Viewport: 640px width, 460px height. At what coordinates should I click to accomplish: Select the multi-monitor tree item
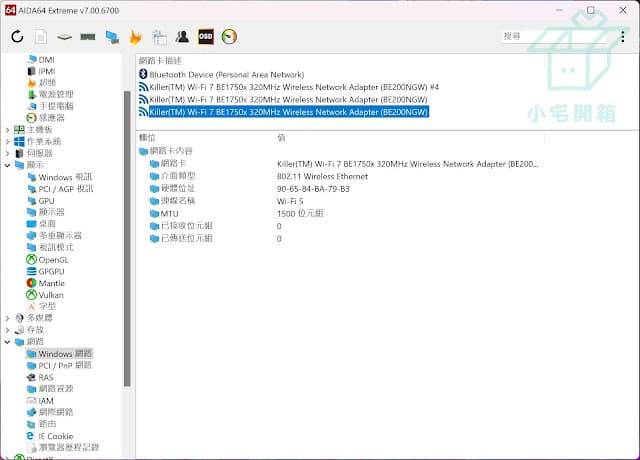tap(54, 236)
